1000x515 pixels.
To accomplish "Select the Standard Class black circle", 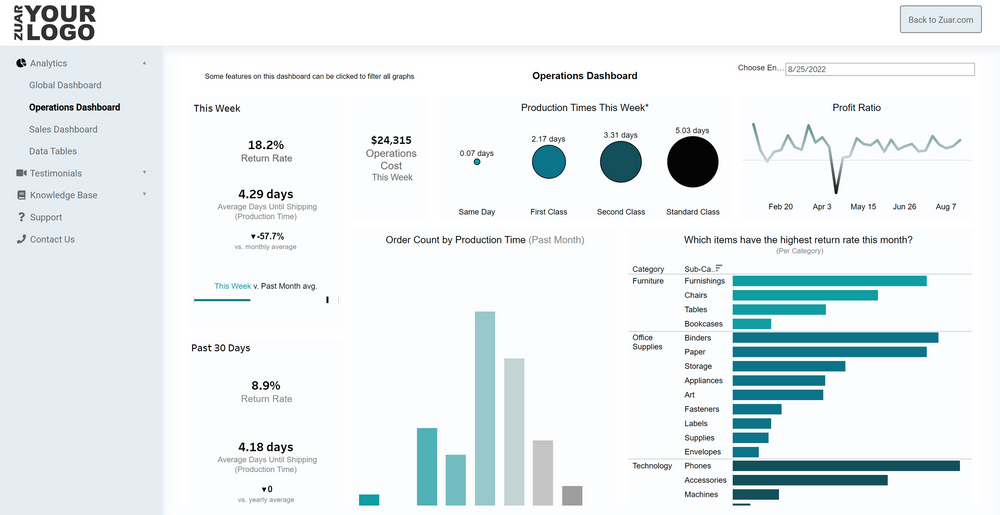I will coord(692,162).
